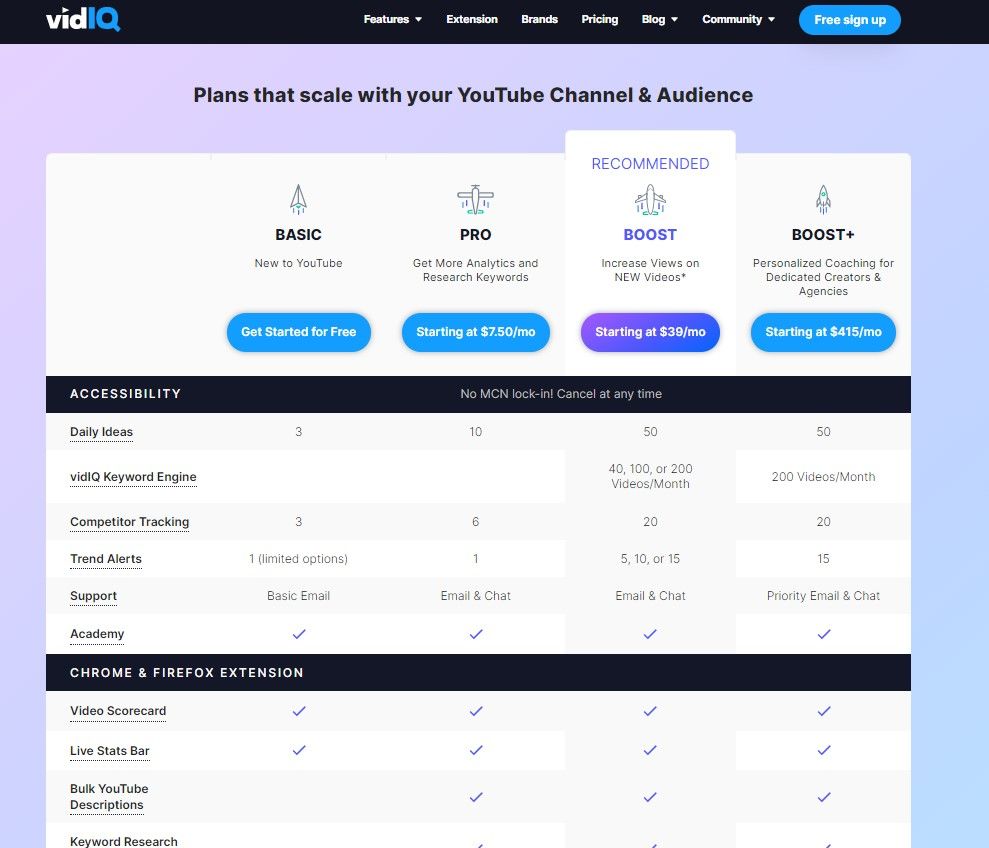
Task: Click the CHROME & FIREFOX EXTENSION header
Action: pyautogui.click(x=187, y=673)
